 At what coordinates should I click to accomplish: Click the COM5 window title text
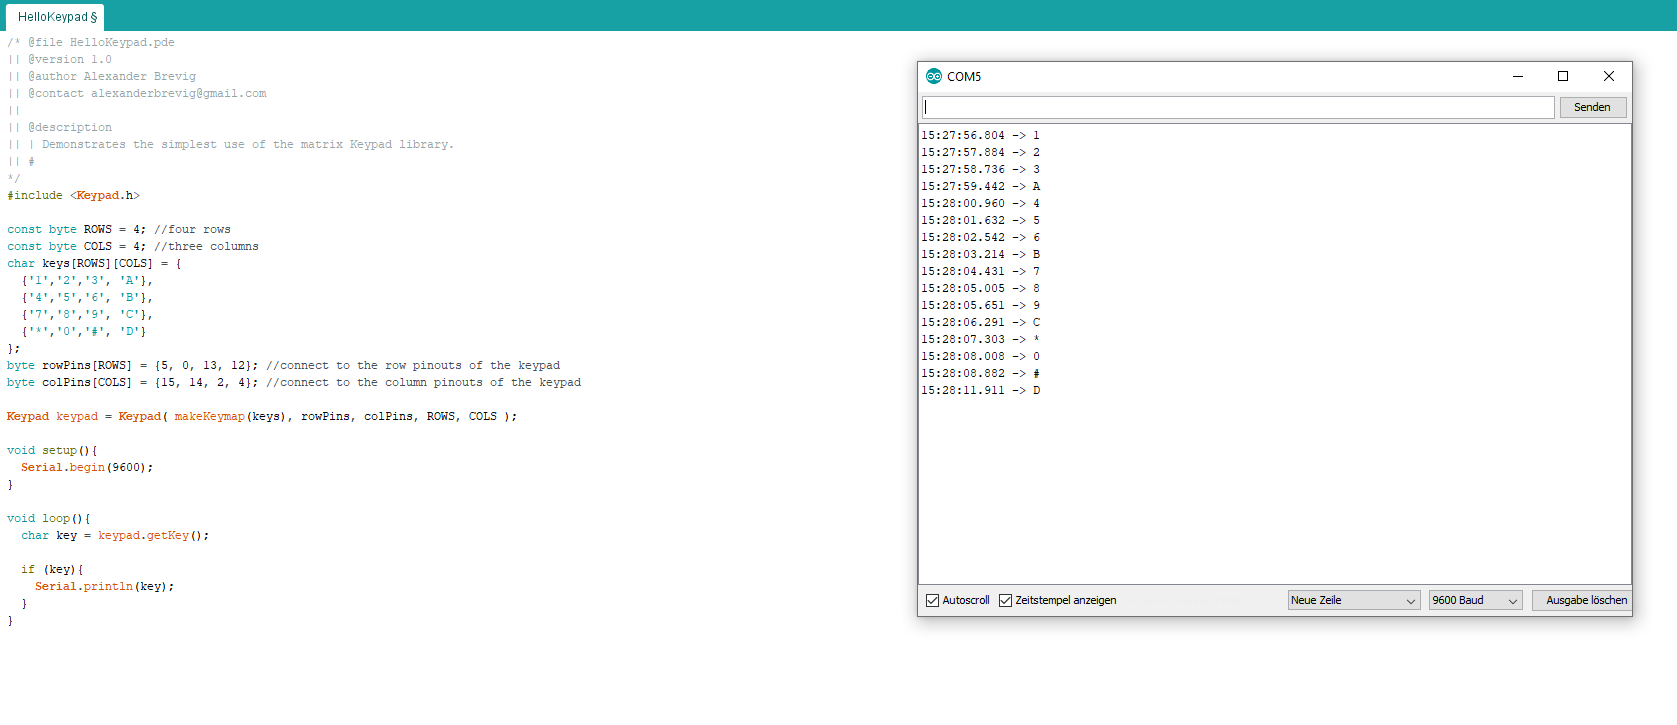[x=964, y=76]
